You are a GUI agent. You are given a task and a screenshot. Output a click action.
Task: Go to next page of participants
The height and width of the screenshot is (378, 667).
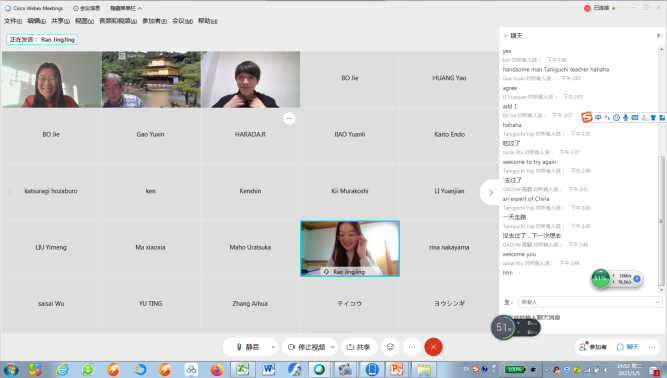(x=490, y=193)
